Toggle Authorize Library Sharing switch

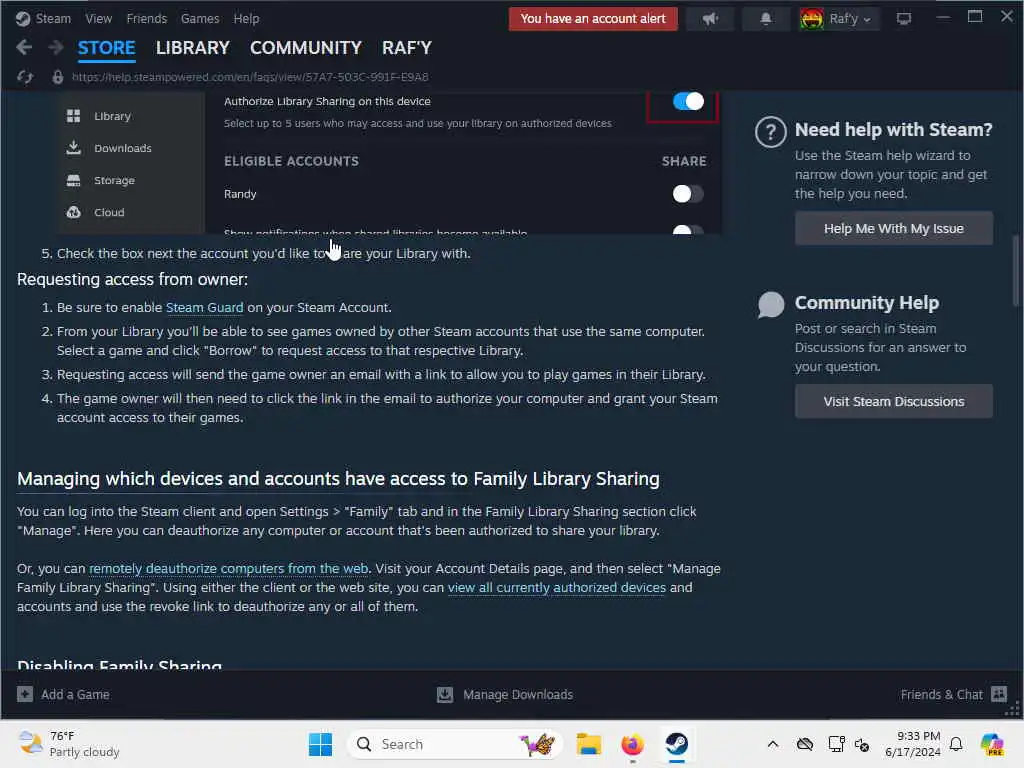(688, 101)
